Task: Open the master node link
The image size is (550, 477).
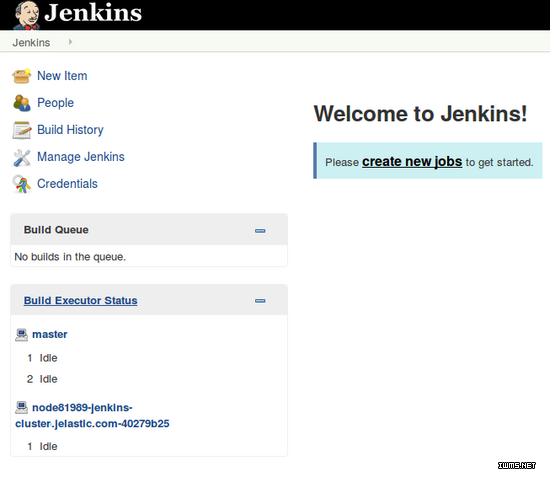Action: [x=49, y=334]
